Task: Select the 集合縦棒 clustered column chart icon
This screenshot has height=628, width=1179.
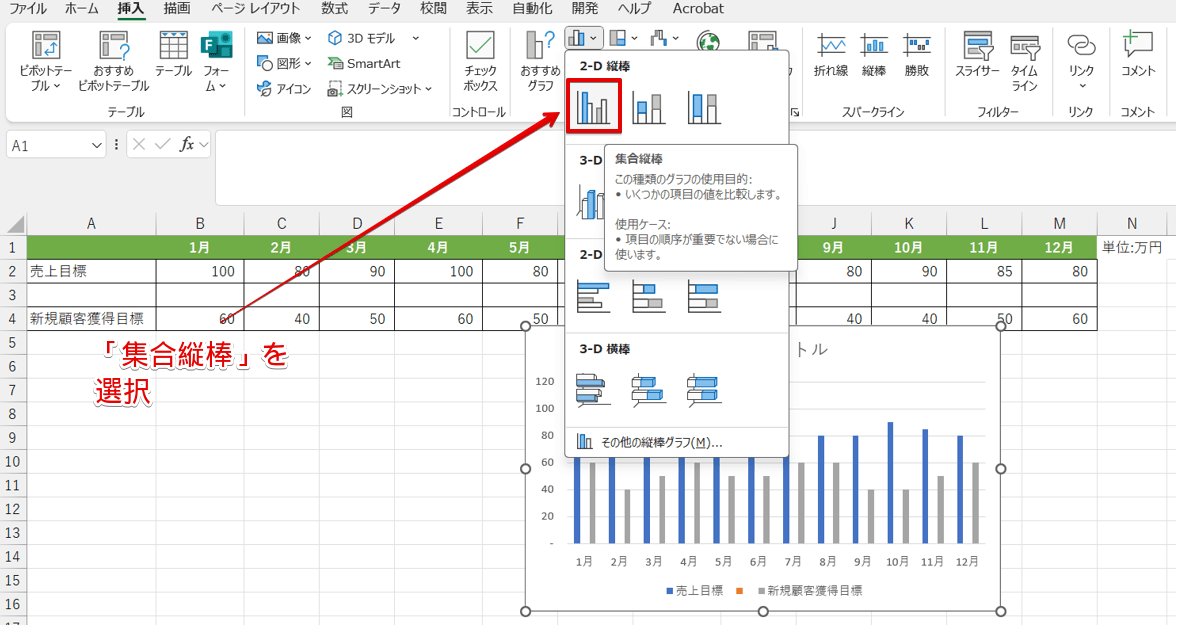Action: (x=594, y=107)
